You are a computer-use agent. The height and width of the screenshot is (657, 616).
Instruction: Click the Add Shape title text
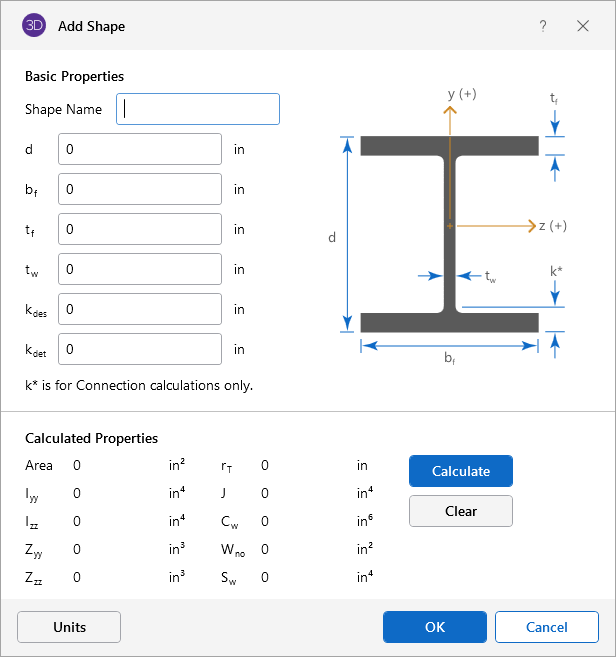pos(92,26)
